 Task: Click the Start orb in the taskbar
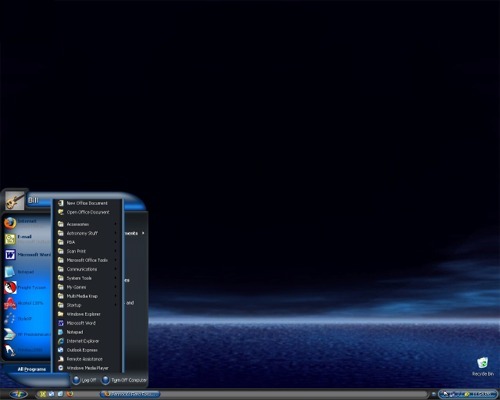(x=18, y=394)
